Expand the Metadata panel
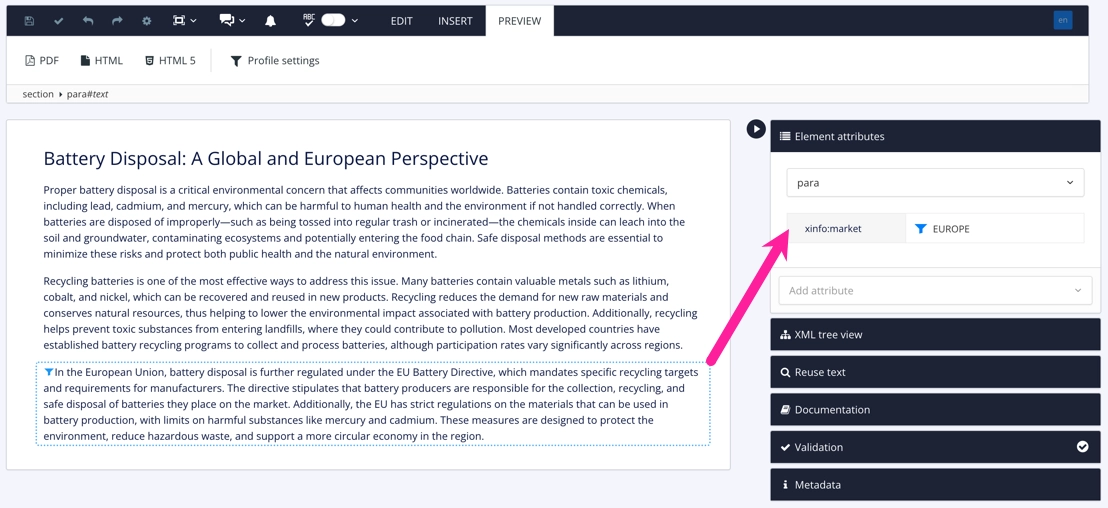This screenshot has height=508, width=1108. click(936, 485)
